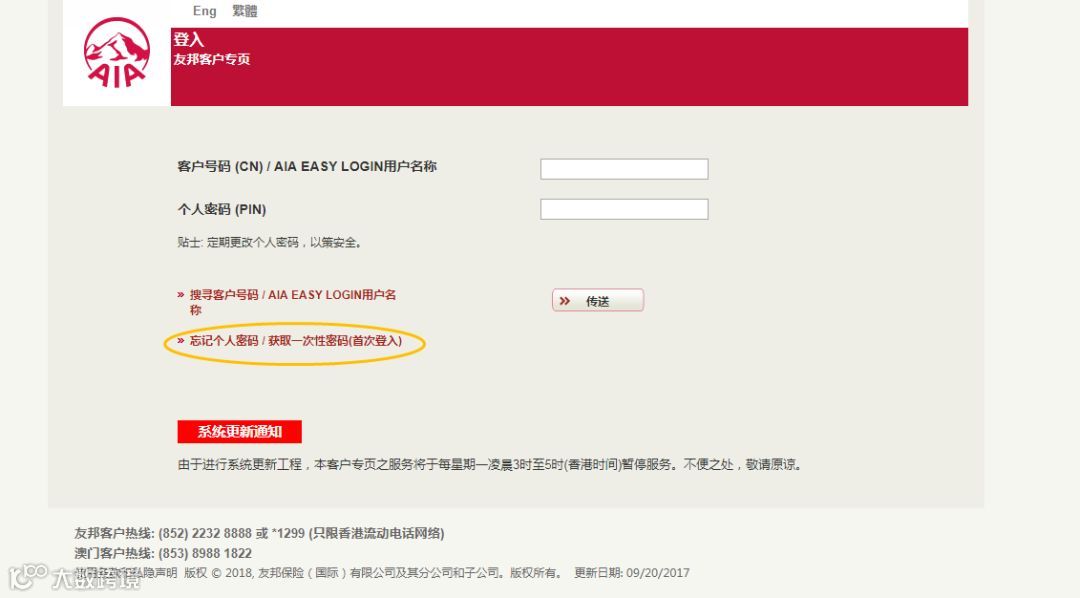
Task: Switch language to 繁體
Action: [x=245, y=11]
